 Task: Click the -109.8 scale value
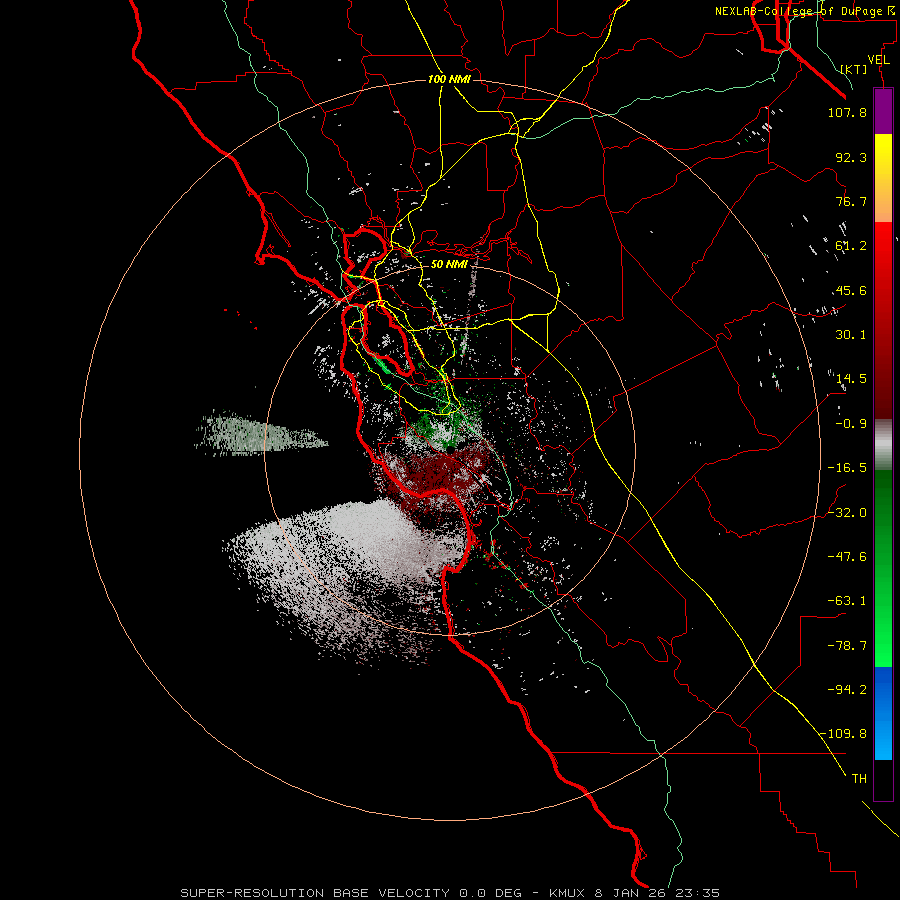point(843,734)
